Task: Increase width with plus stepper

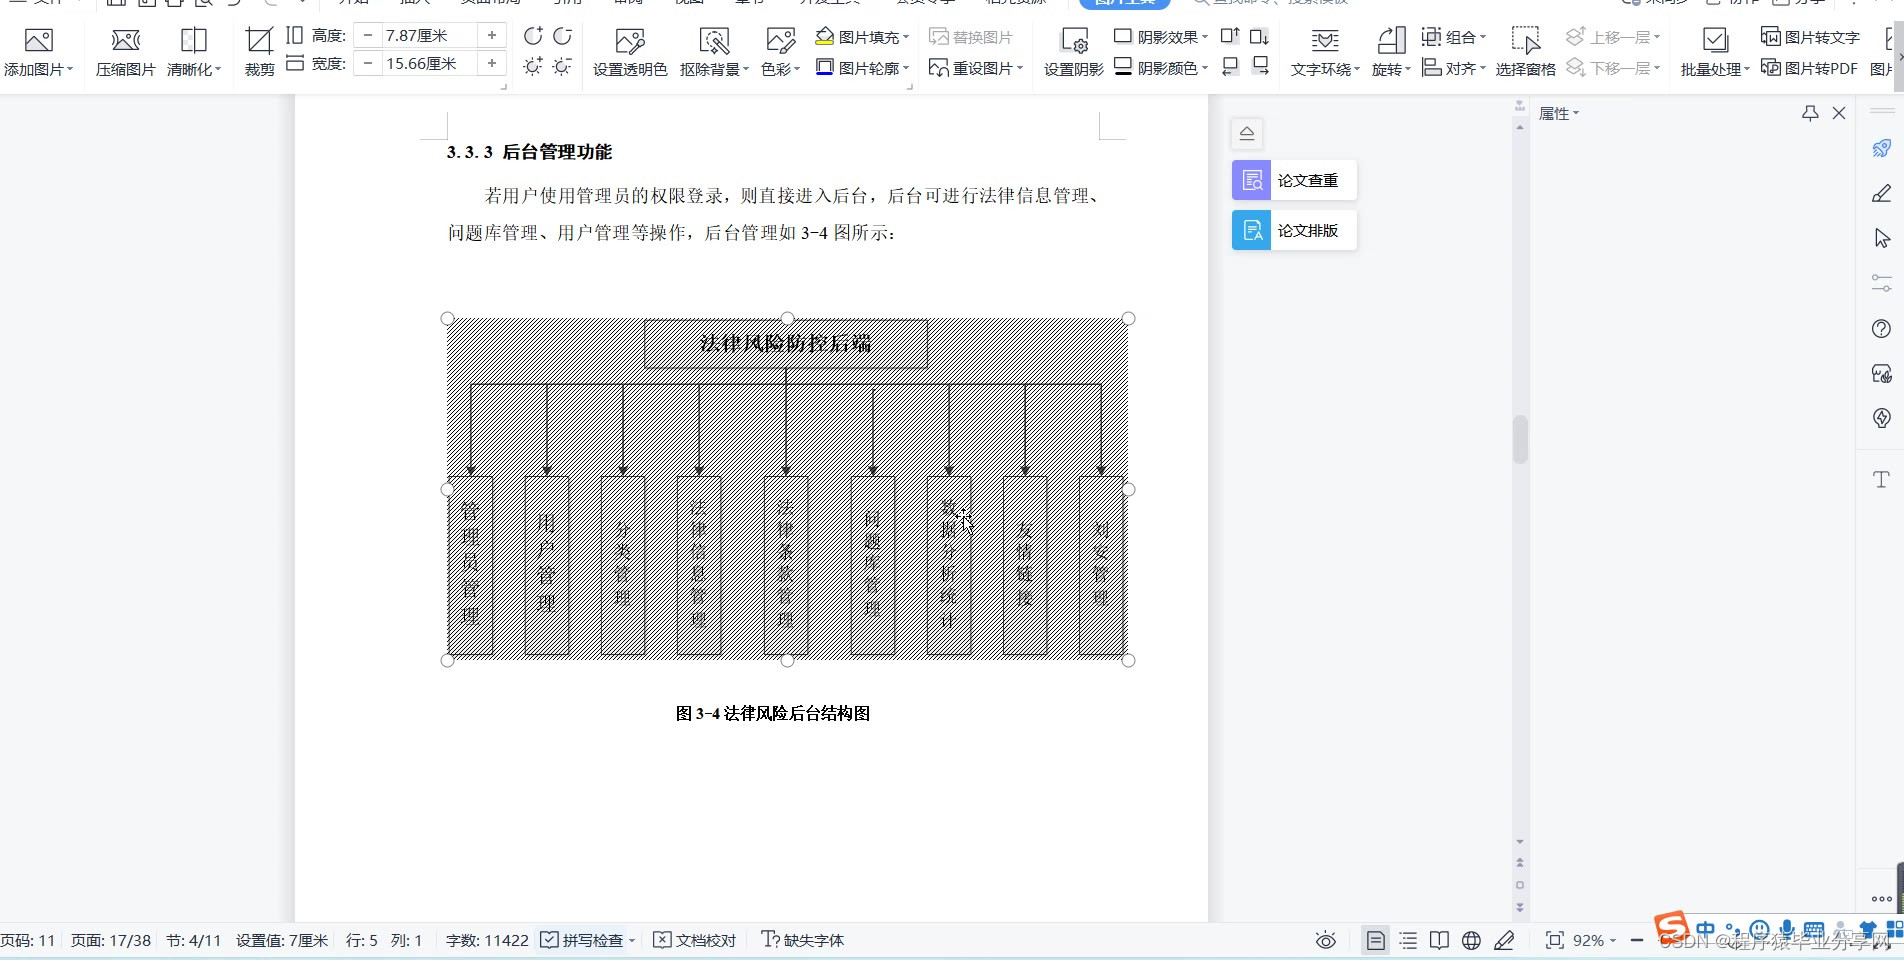Action: (x=492, y=63)
